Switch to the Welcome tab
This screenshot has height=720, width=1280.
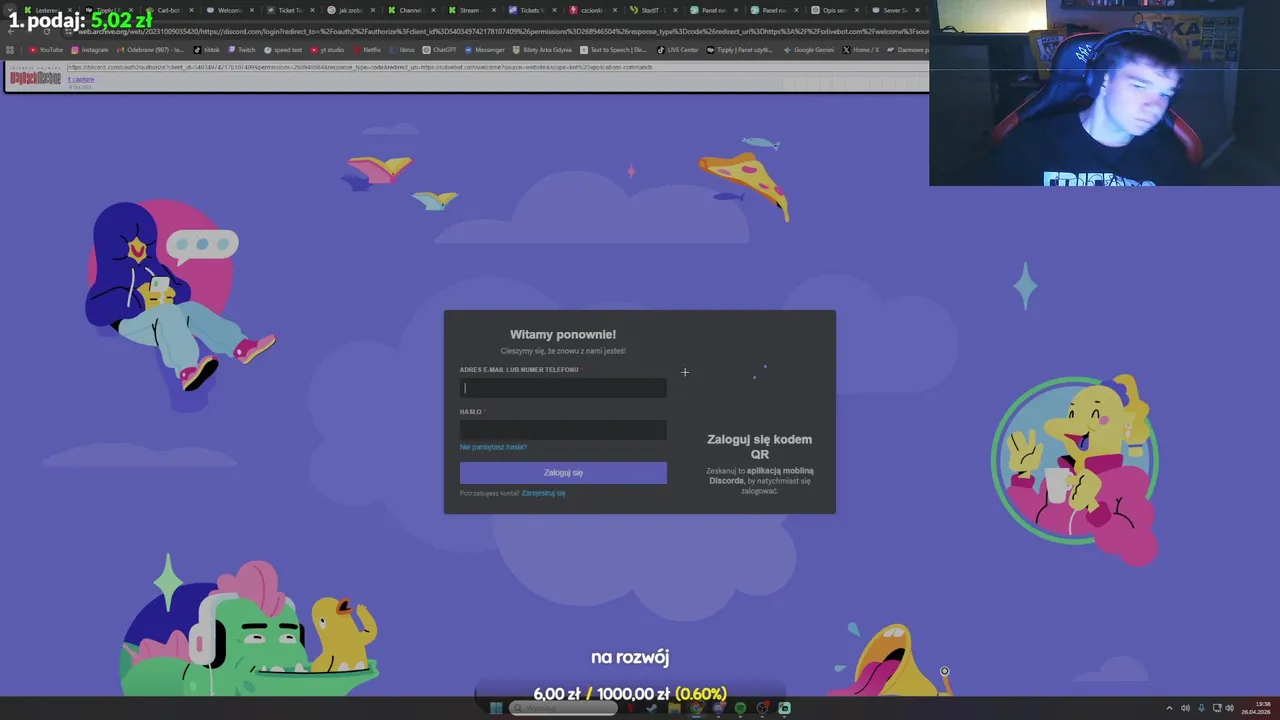pos(230,10)
